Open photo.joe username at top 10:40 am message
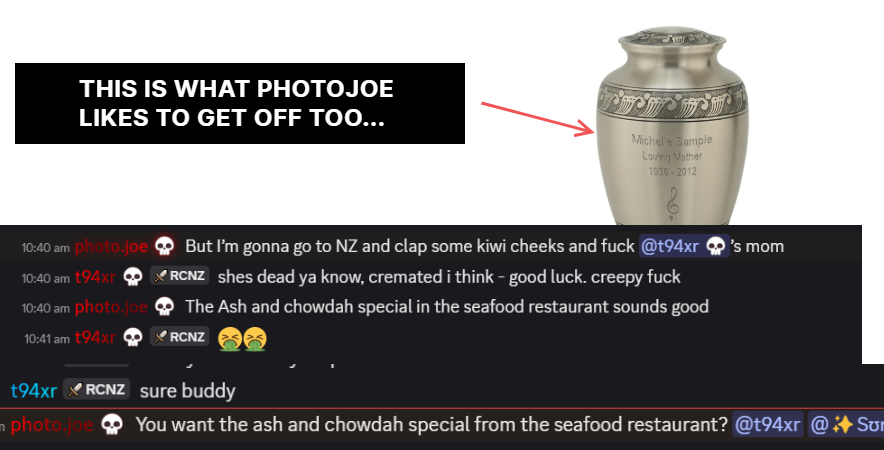The height and width of the screenshot is (450, 884). pyautogui.click(x=111, y=246)
